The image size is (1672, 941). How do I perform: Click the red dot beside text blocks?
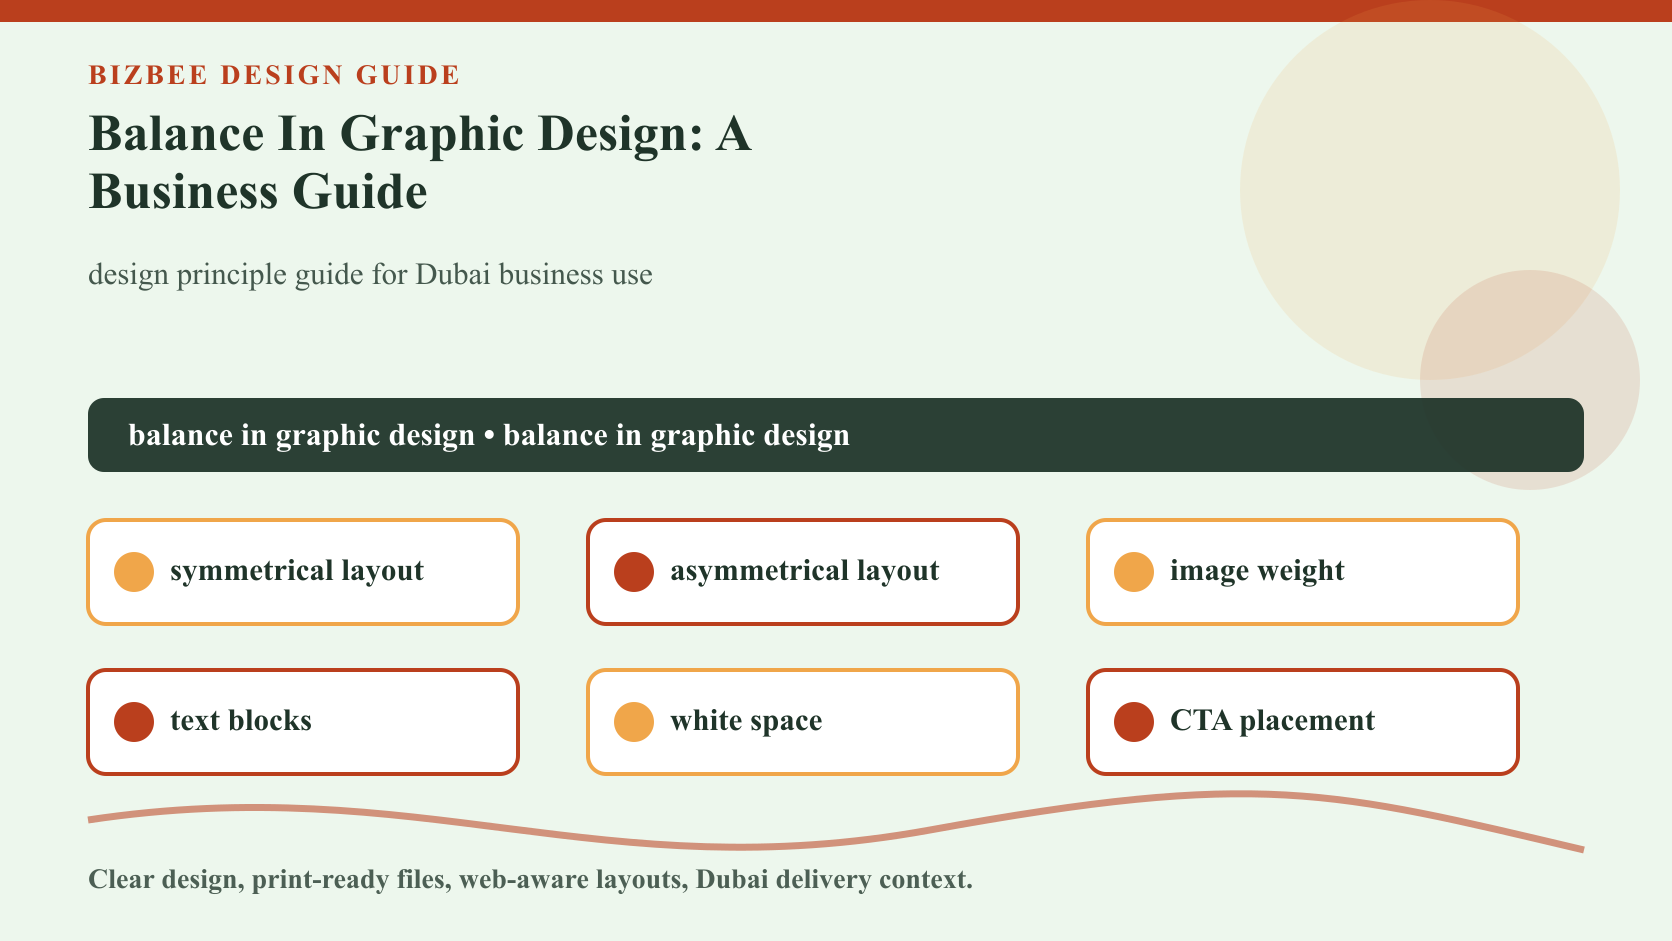[134, 722]
